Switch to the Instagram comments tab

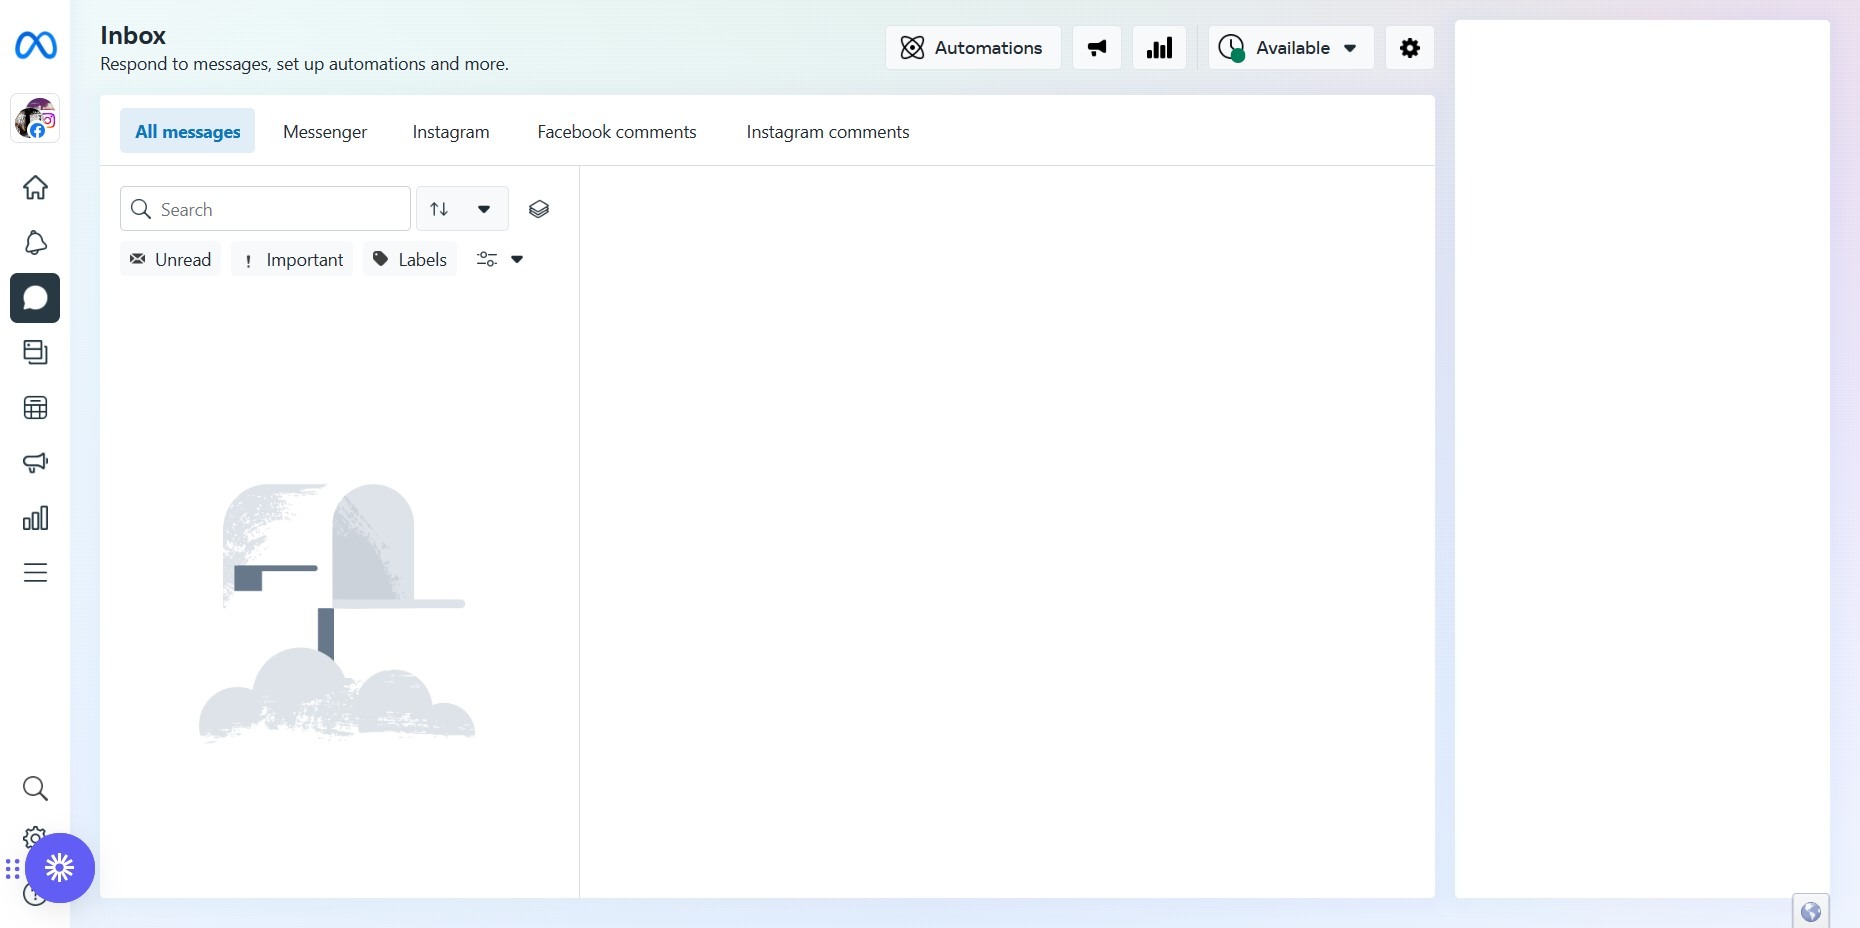[827, 132]
